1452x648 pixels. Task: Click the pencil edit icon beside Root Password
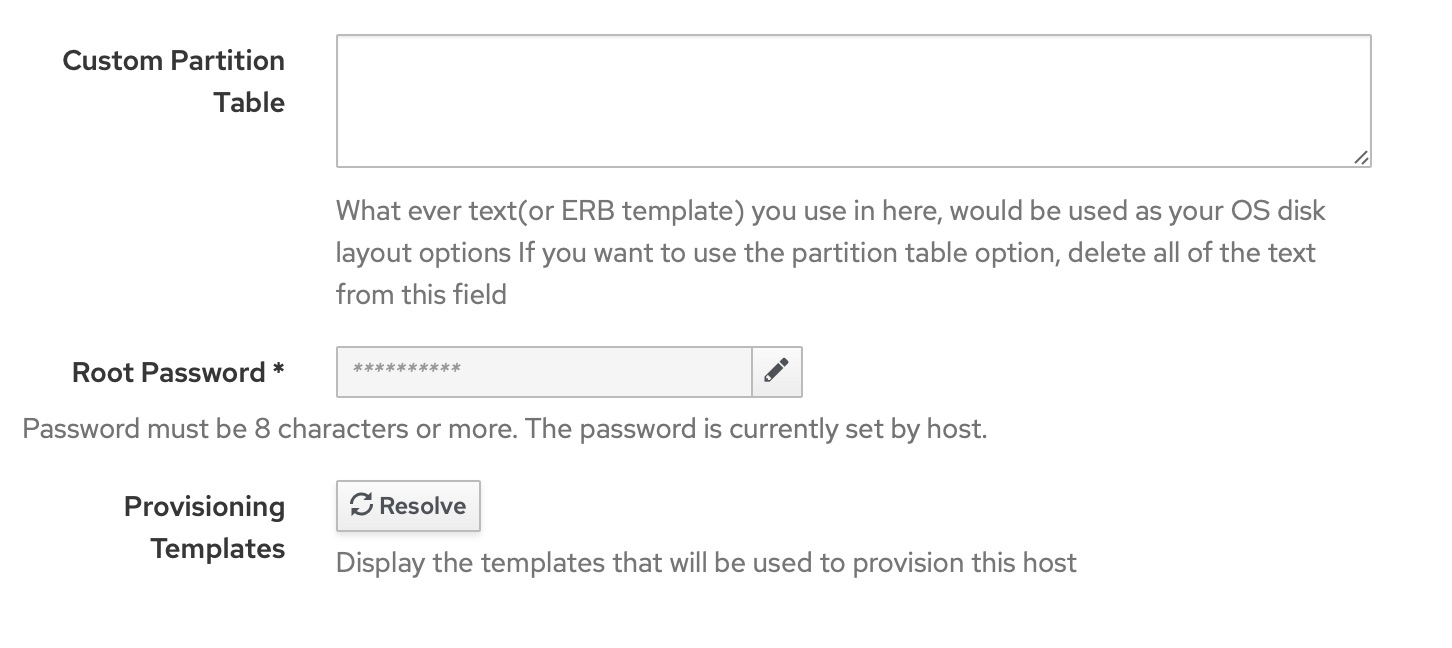pos(776,371)
